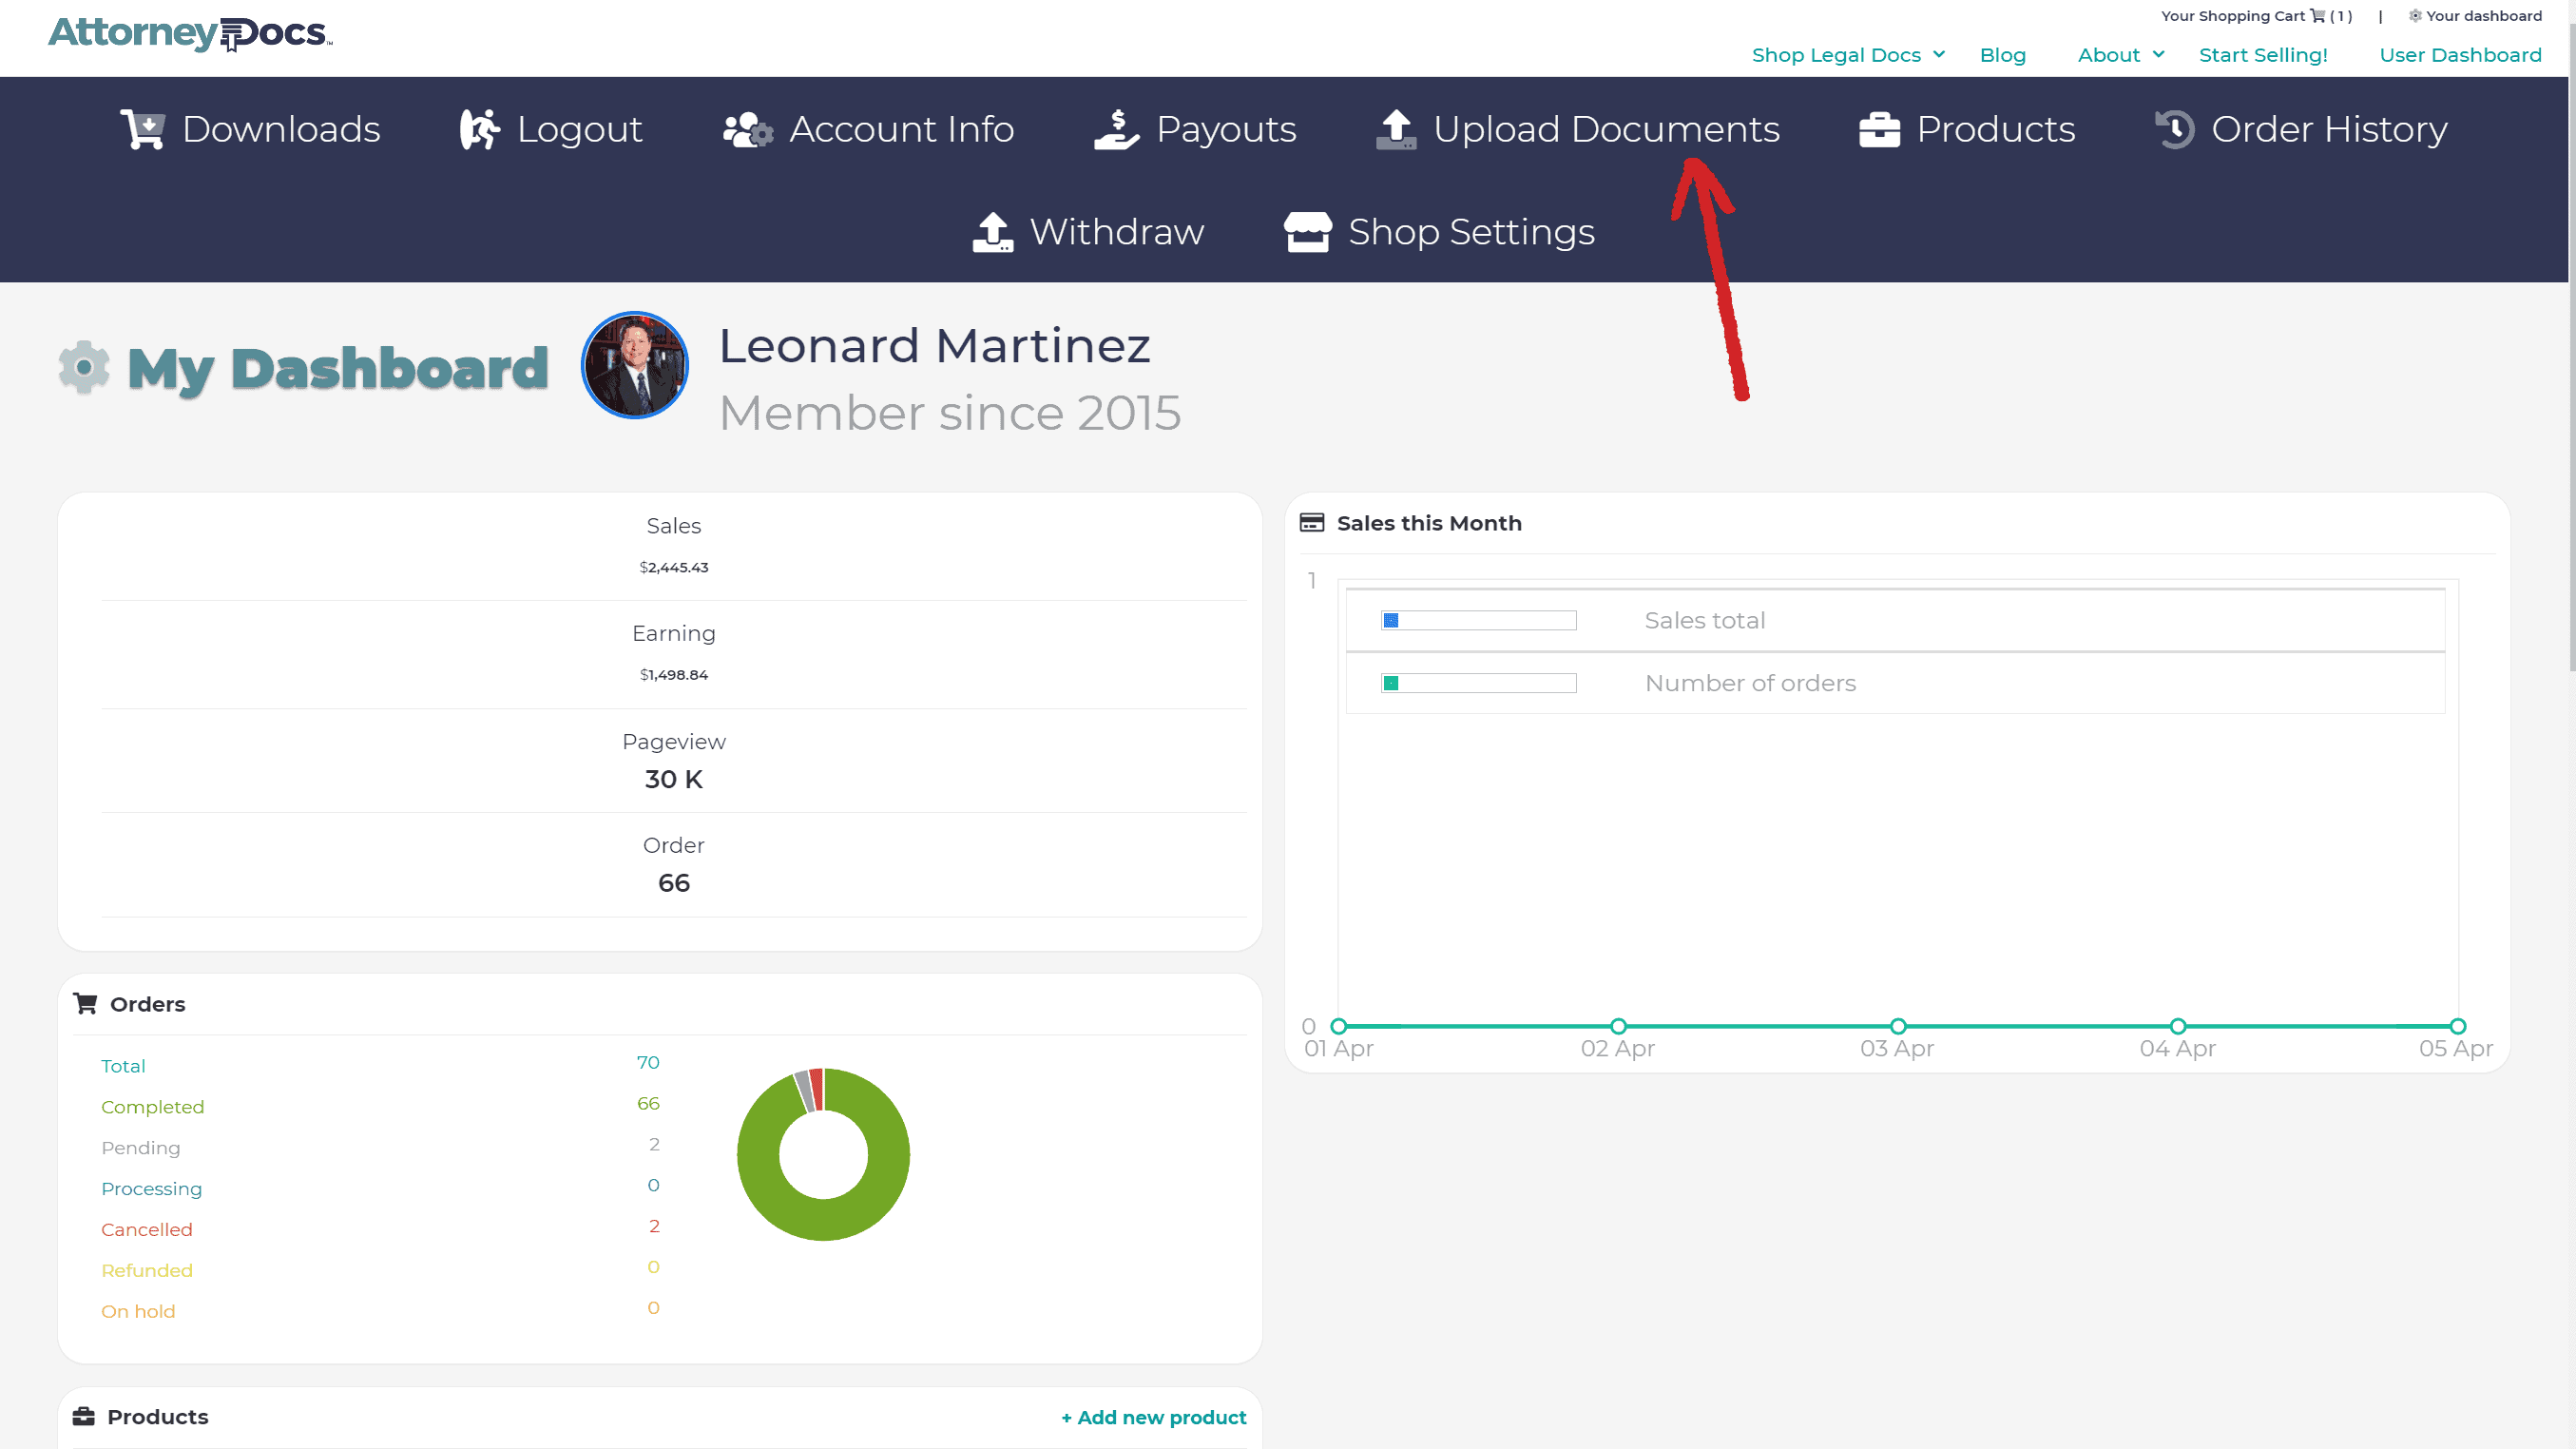2576x1449 pixels.
Task: Click the Downloads cart icon
Action: [x=142, y=129]
